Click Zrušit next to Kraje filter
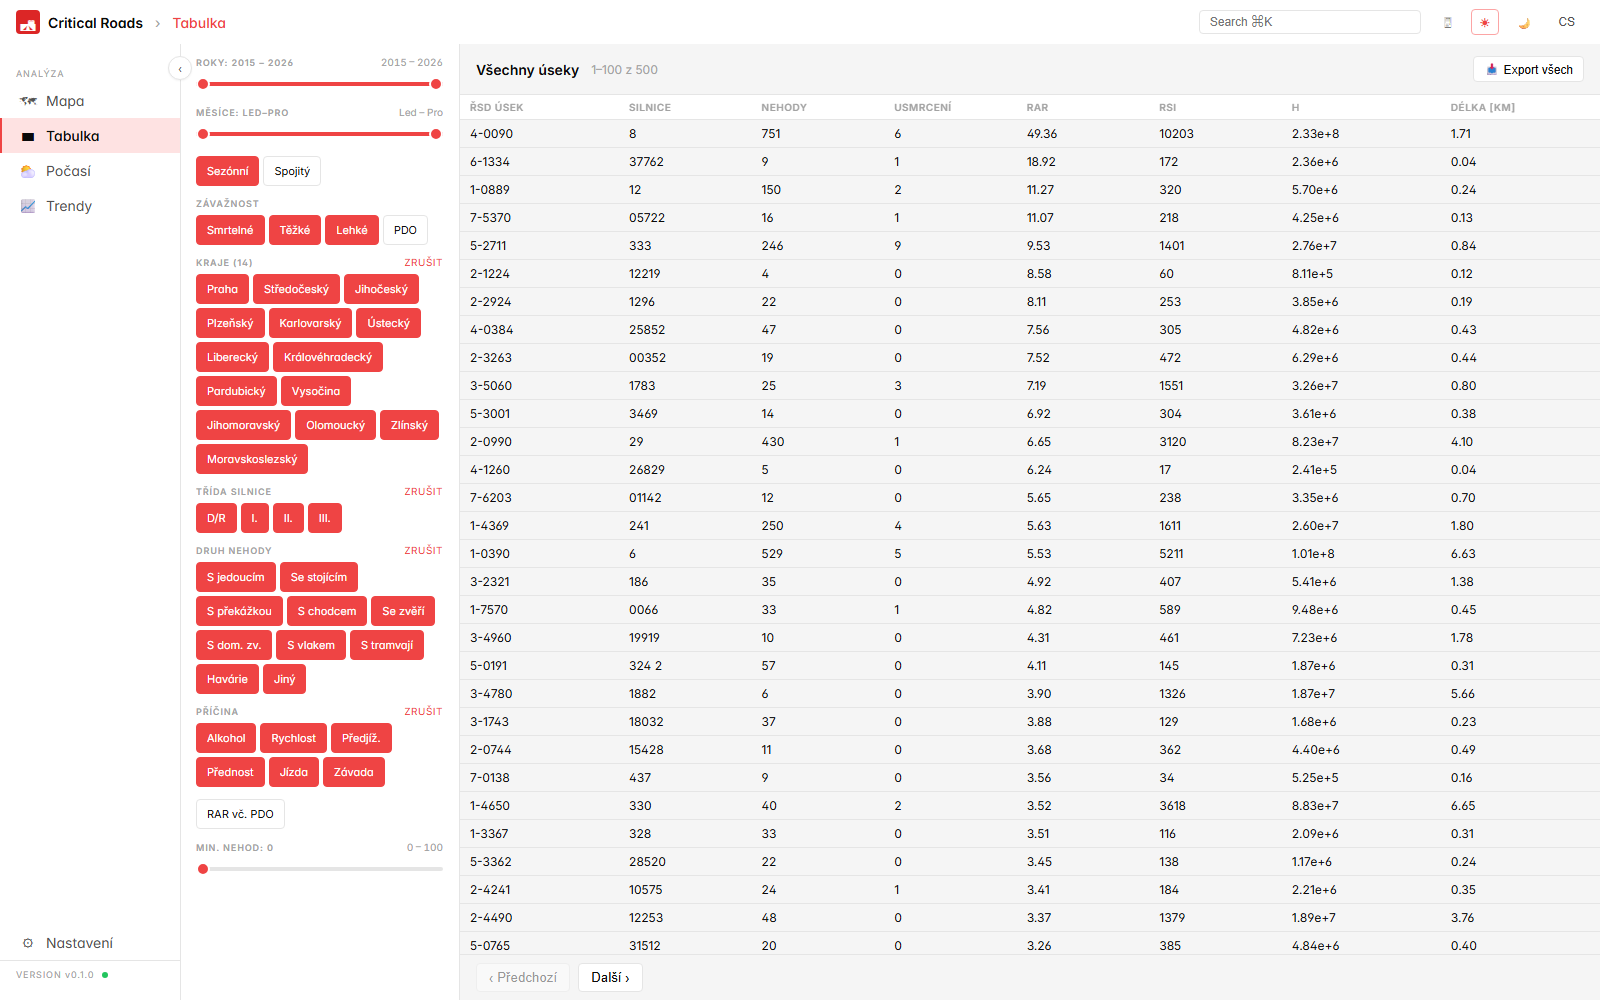The width and height of the screenshot is (1600, 1000). pyautogui.click(x=423, y=262)
